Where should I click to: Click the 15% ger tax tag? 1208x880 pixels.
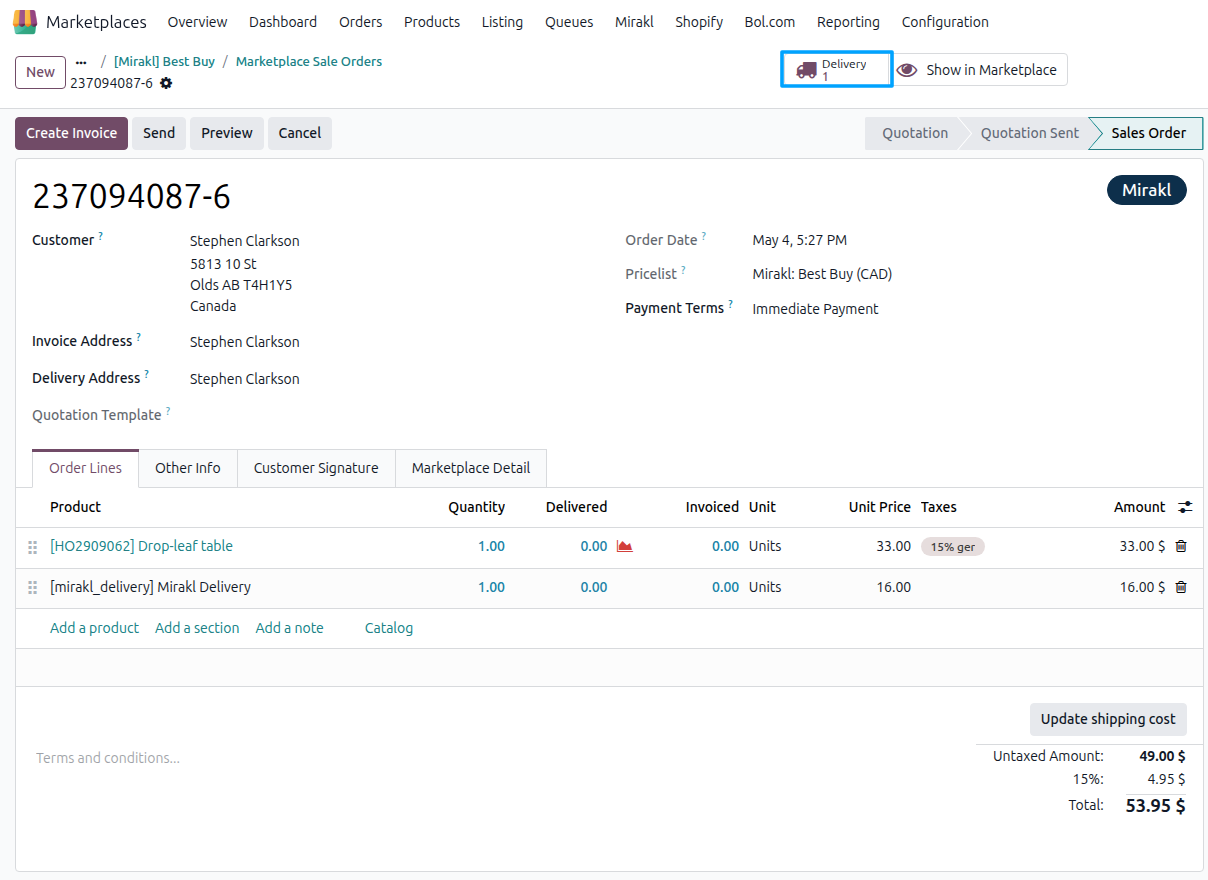coord(953,547)
